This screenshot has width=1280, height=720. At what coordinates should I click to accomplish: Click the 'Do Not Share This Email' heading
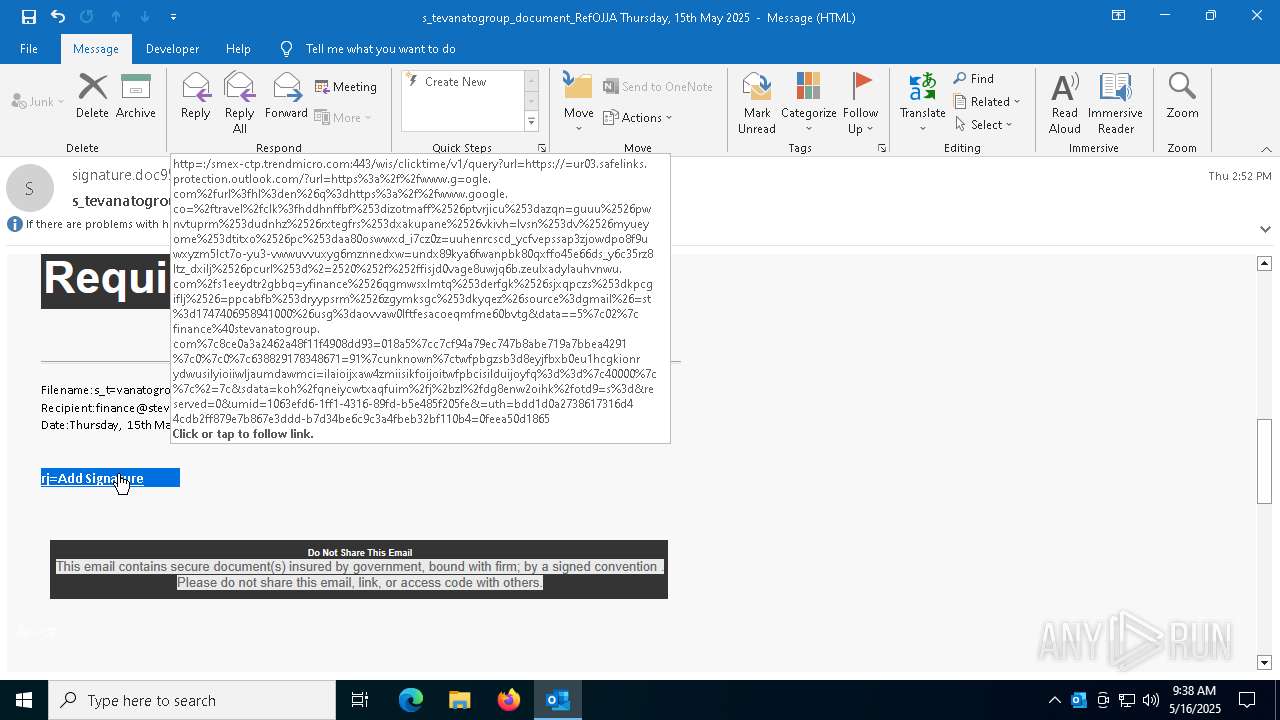coord(360,552)
